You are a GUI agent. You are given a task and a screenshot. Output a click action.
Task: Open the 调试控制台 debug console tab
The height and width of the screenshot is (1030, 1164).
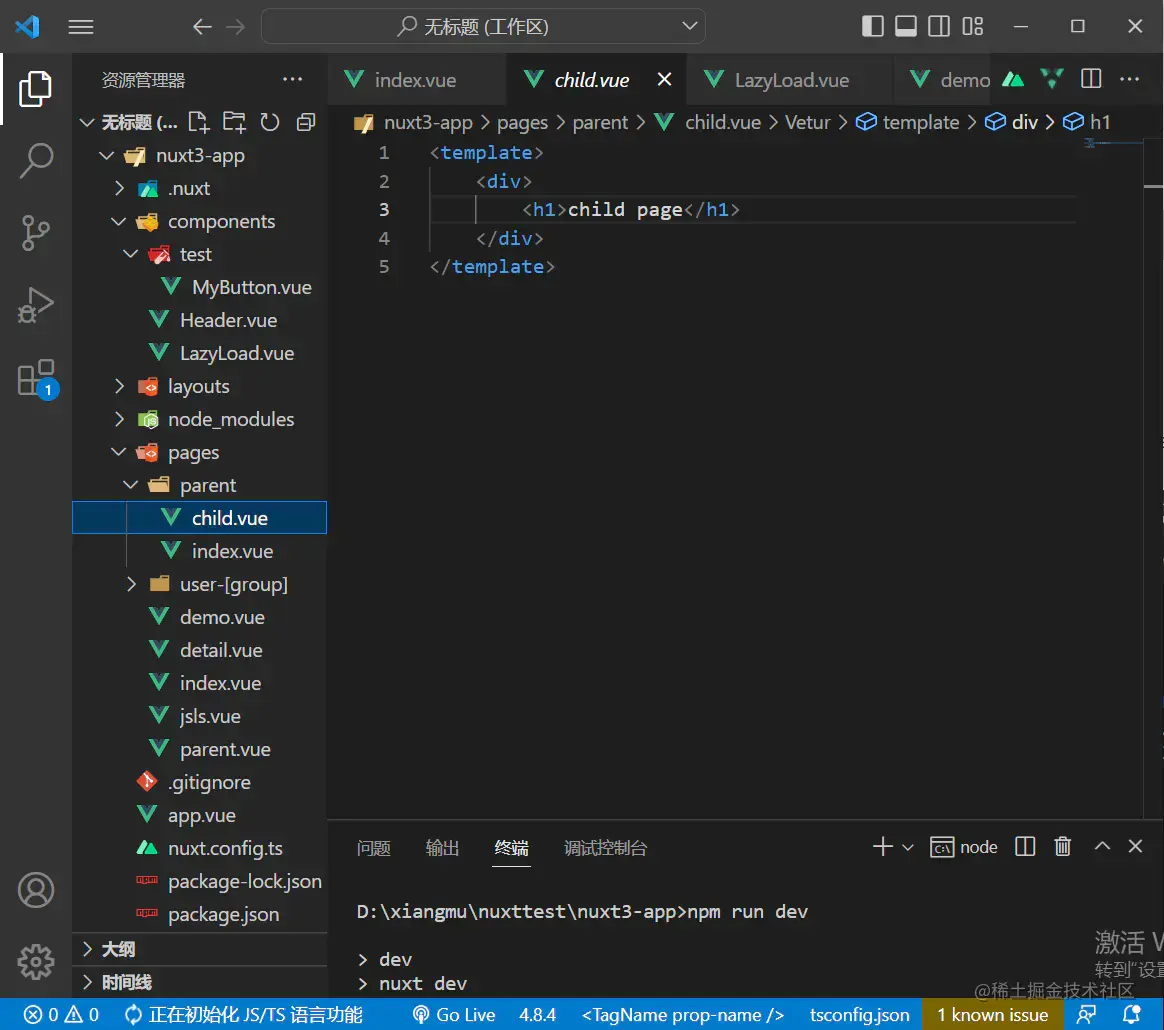click(605, 847)
